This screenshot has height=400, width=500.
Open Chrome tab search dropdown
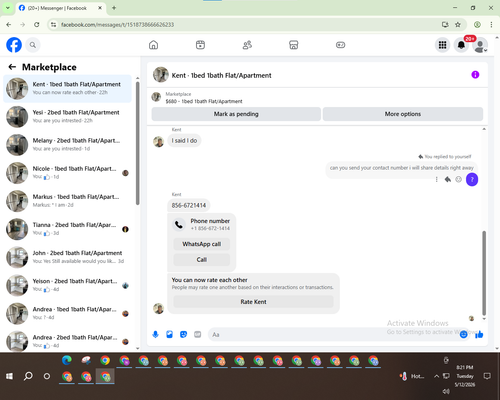(8, 8)
